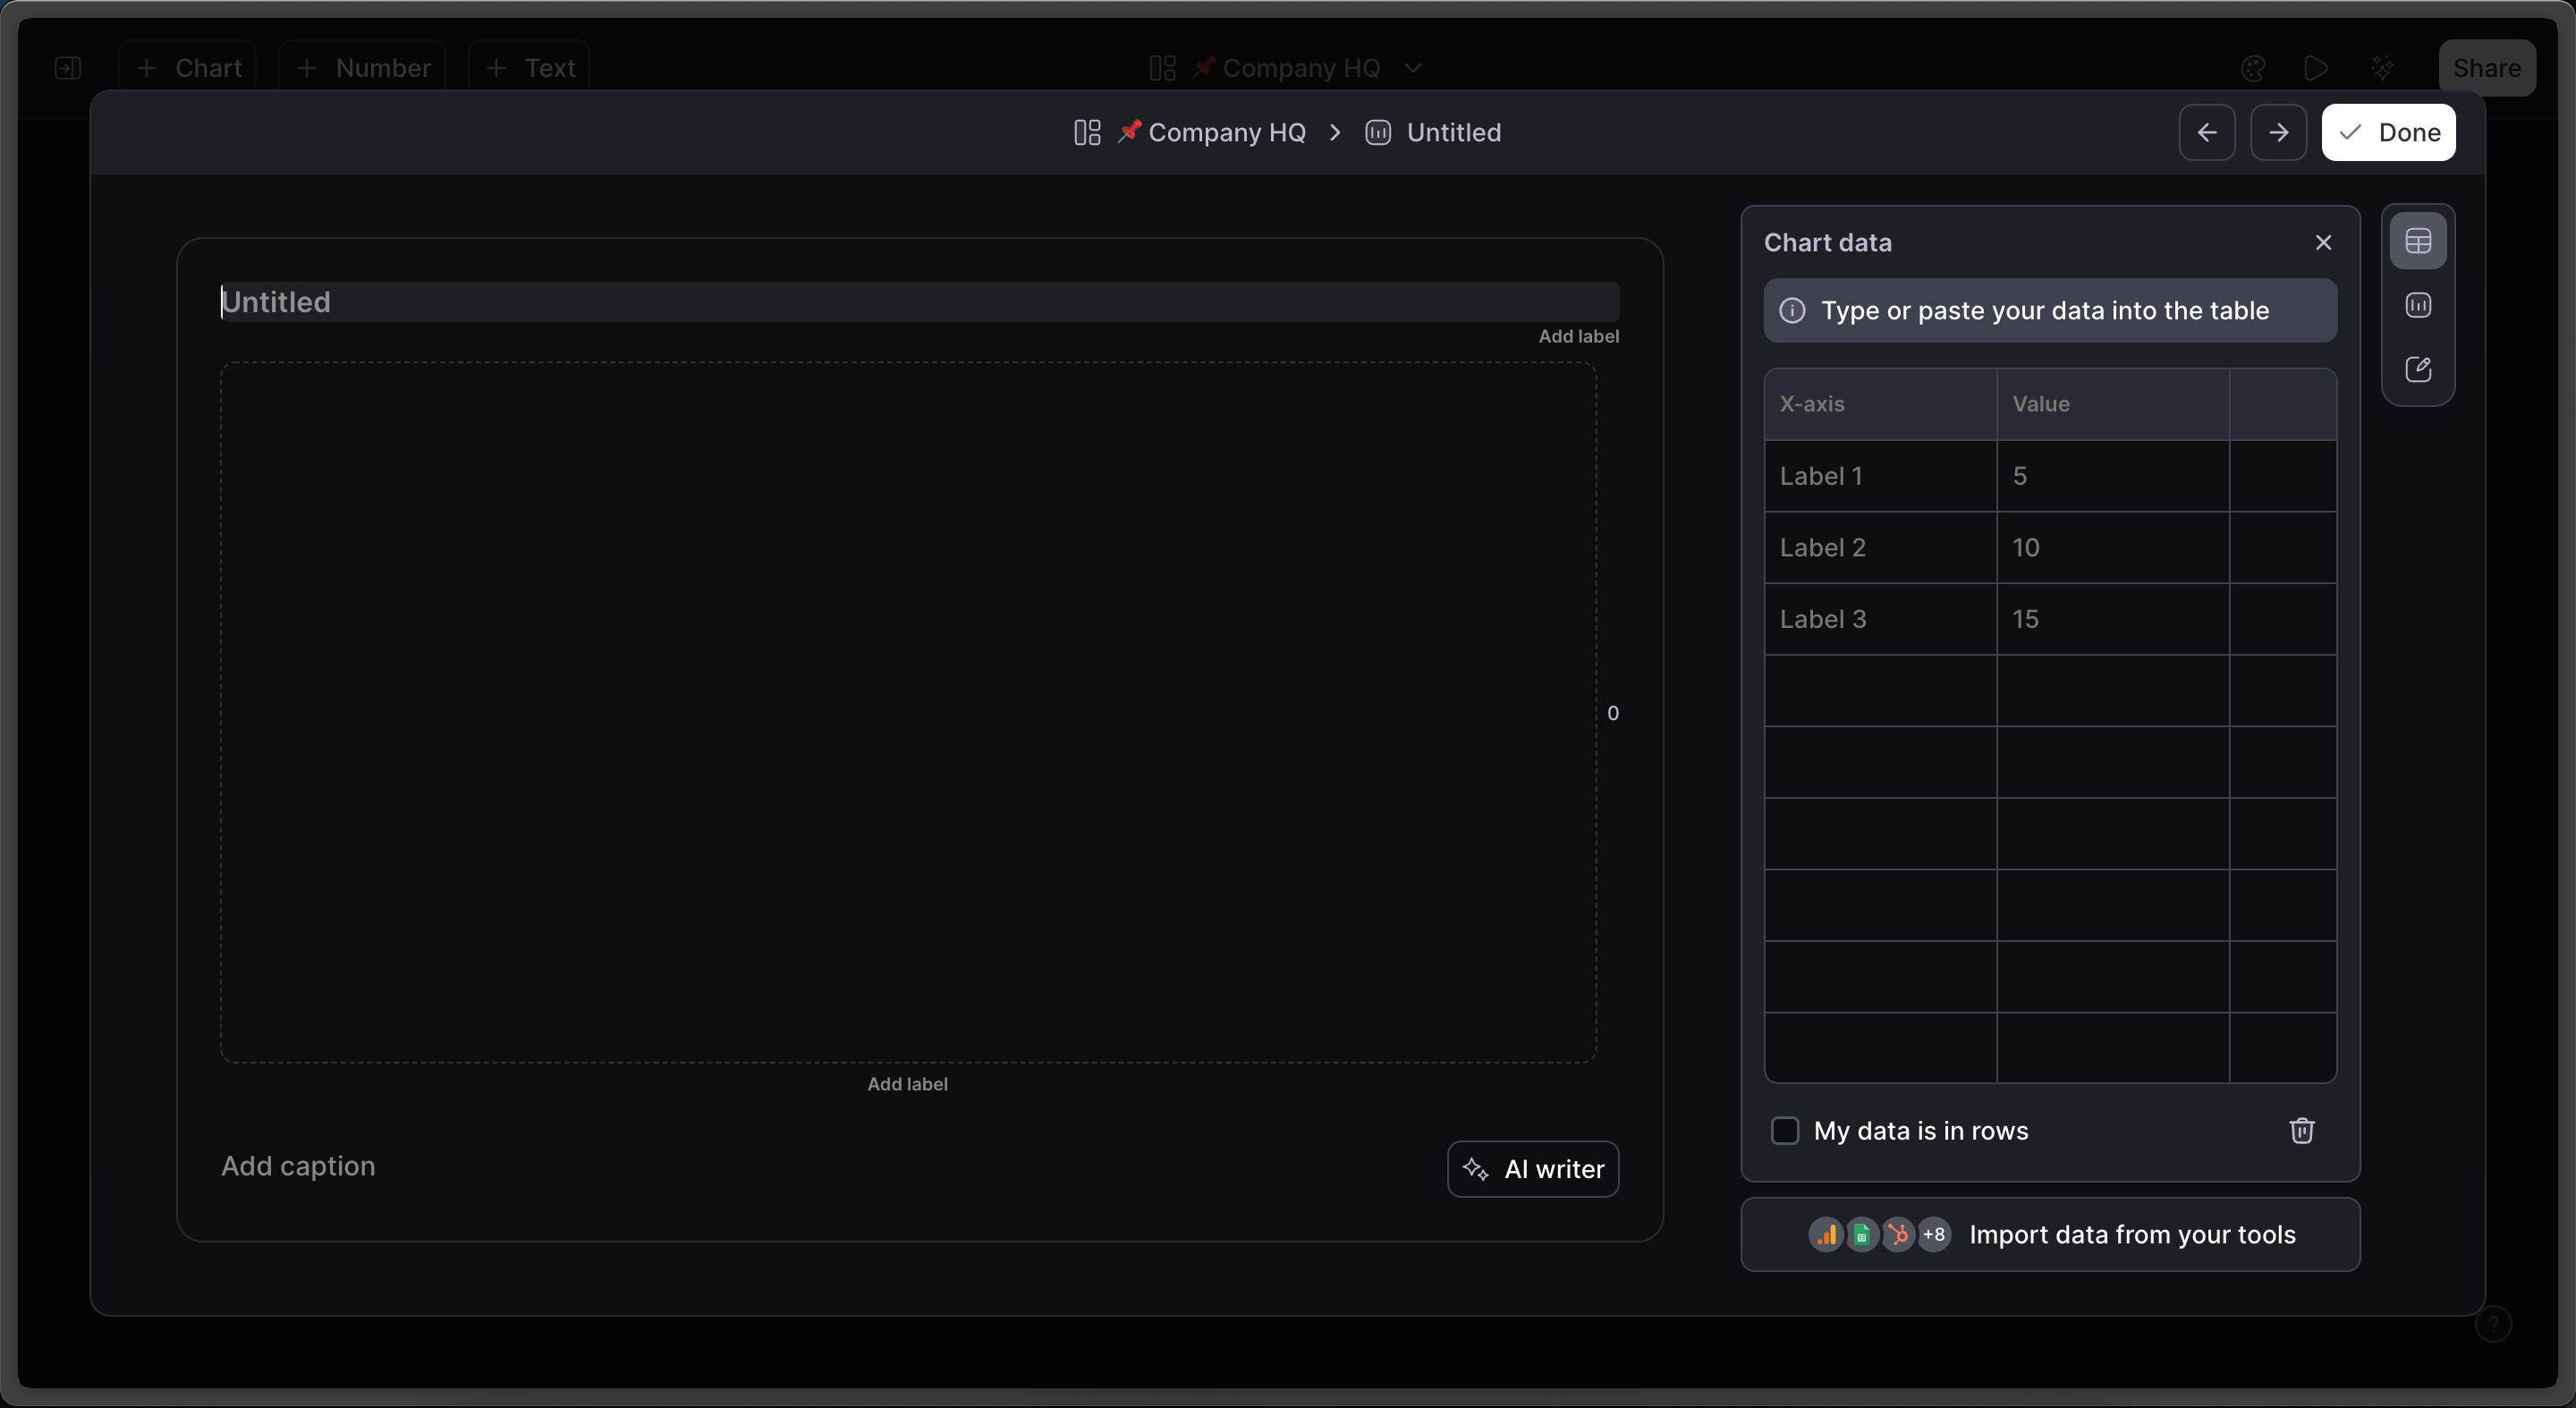Go to next widget with right arrow
The height and width of the screenshot is (1408, 2576).
click(x=2277, y=132)
